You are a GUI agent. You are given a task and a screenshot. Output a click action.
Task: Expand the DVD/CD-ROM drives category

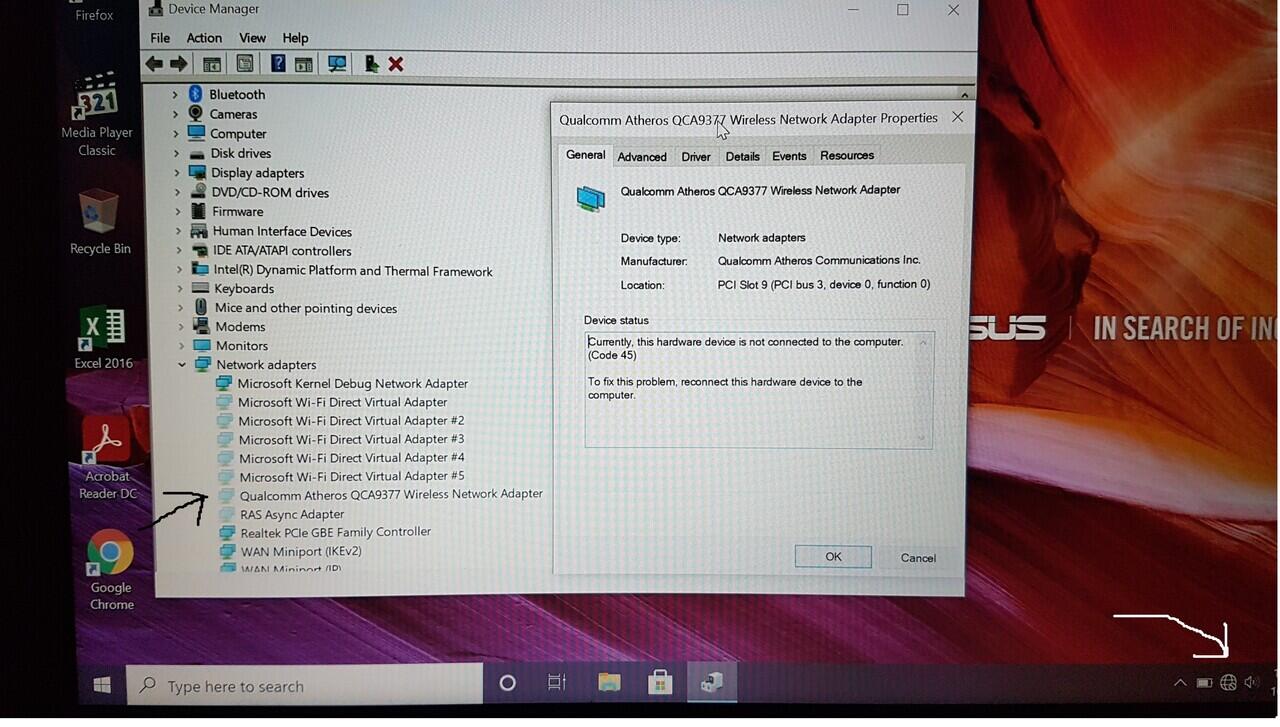pyautogui.click(x=177, y=192)
